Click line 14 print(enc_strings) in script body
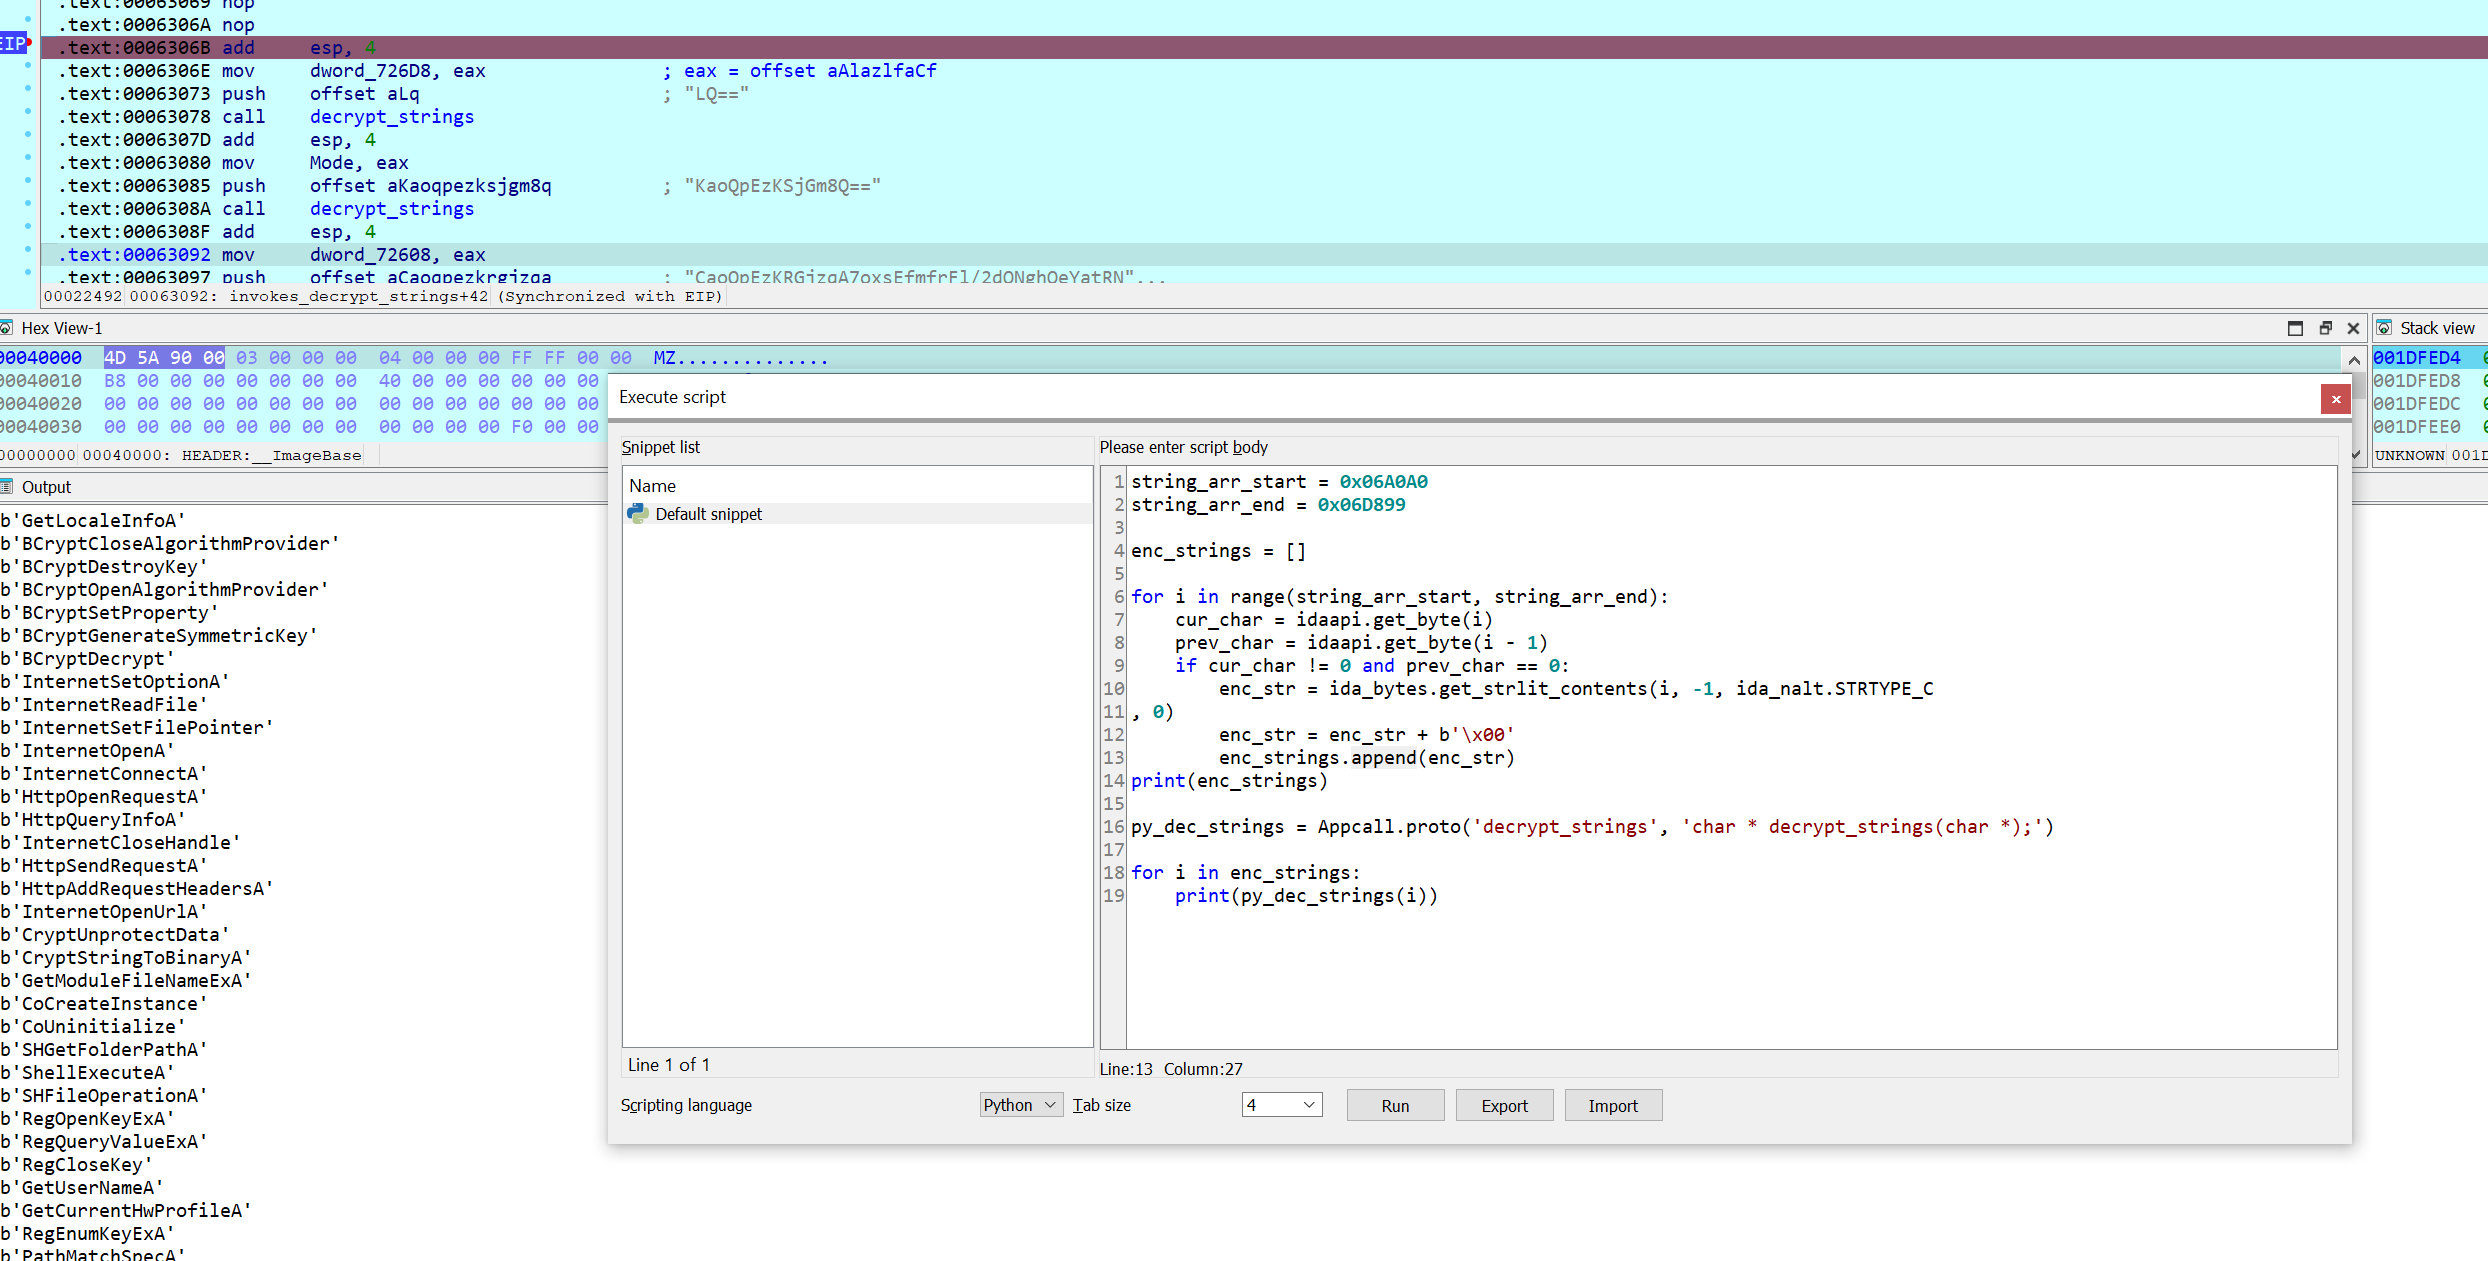The image size is (2488, 1261). [x=1229, y=781]
